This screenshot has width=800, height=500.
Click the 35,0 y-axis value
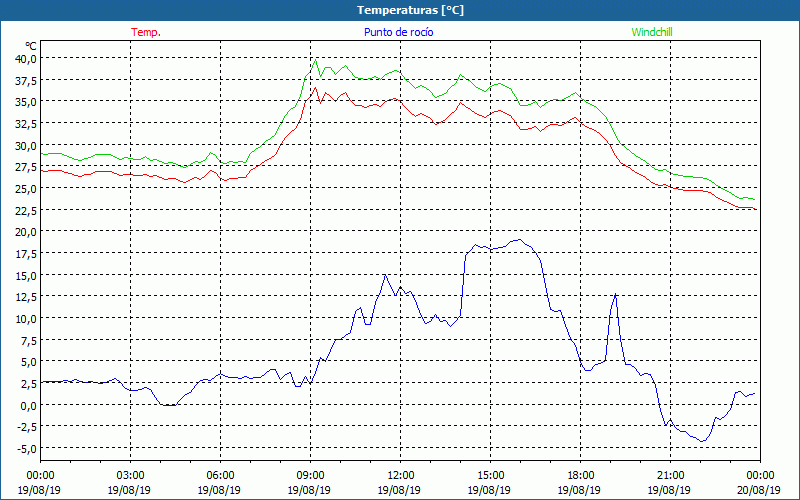click(26, 102)
